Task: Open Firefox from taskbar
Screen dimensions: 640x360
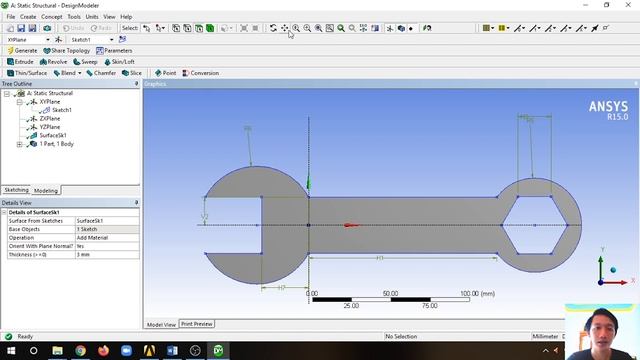Action: (103, 351)
